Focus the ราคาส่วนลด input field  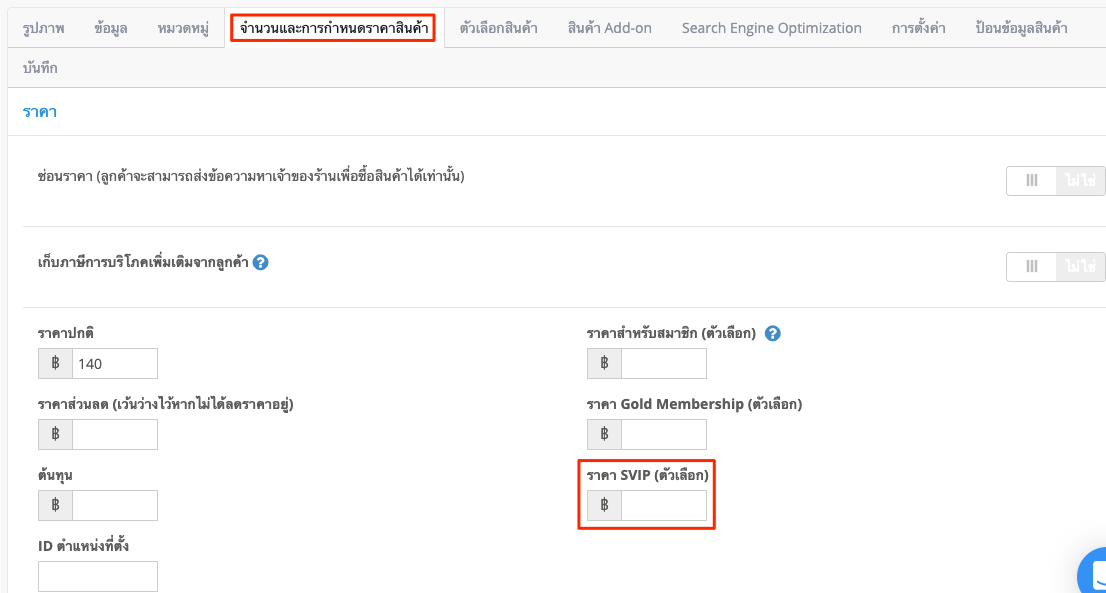pyautogui.click(x=114, y=434)
